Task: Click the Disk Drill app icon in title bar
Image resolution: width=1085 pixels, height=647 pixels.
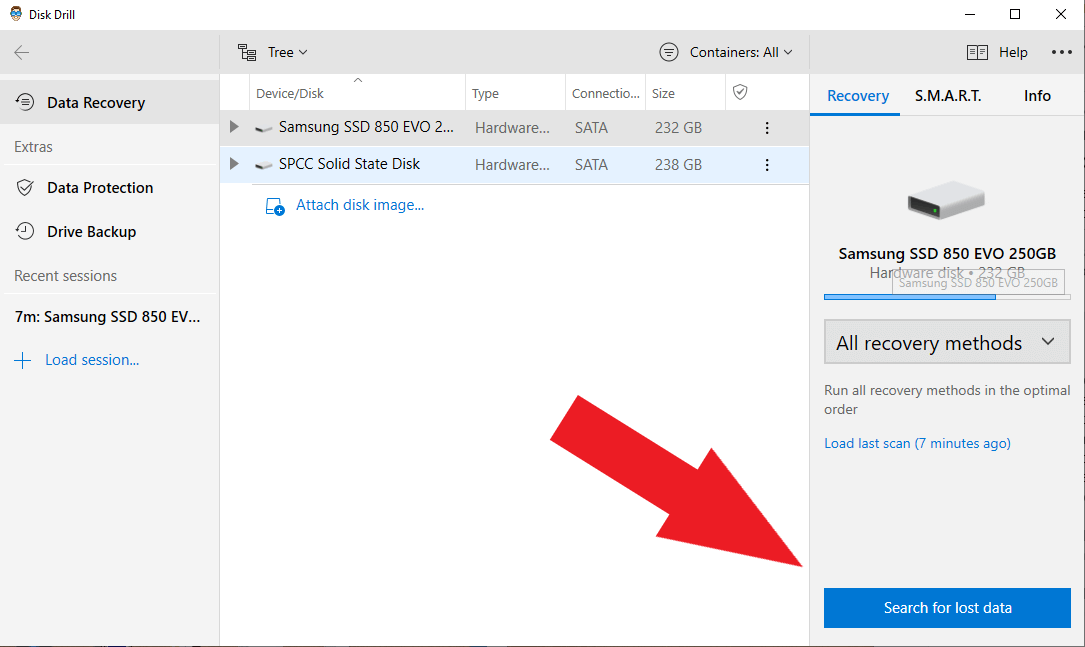Action: [x=16, y=14]
